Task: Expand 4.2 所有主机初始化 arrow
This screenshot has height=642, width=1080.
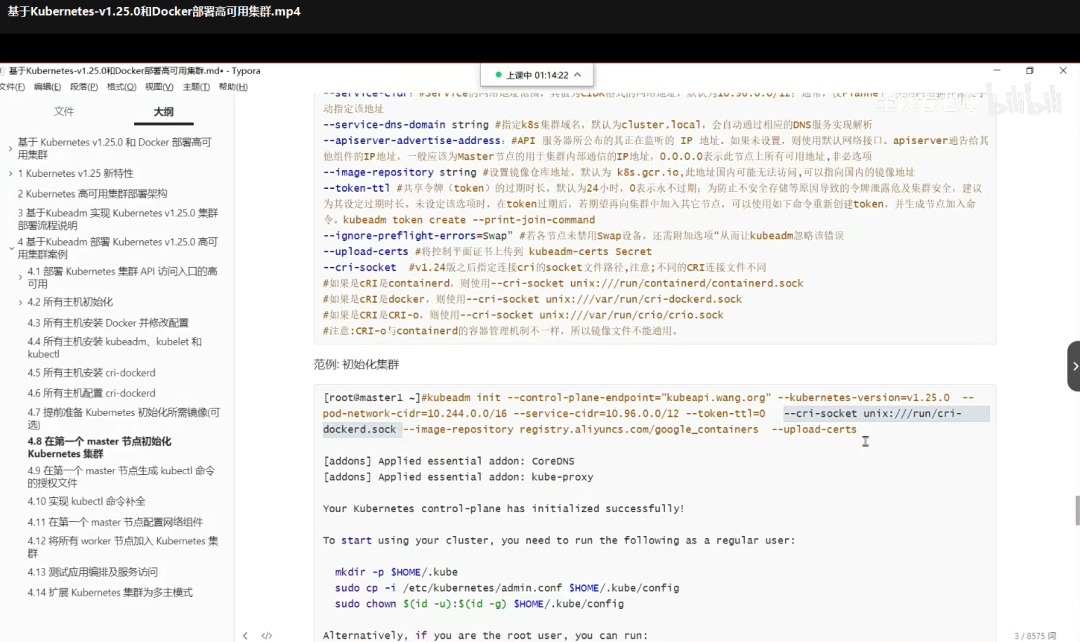Action: tap(20, 302)
